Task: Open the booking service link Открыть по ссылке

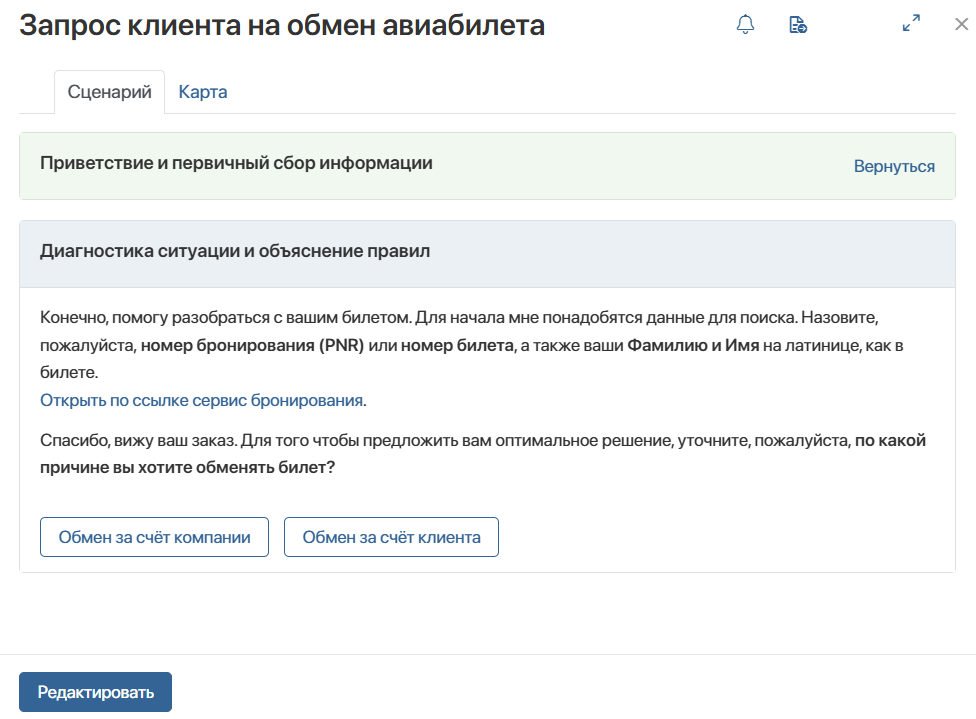Action: click(201, 400)
